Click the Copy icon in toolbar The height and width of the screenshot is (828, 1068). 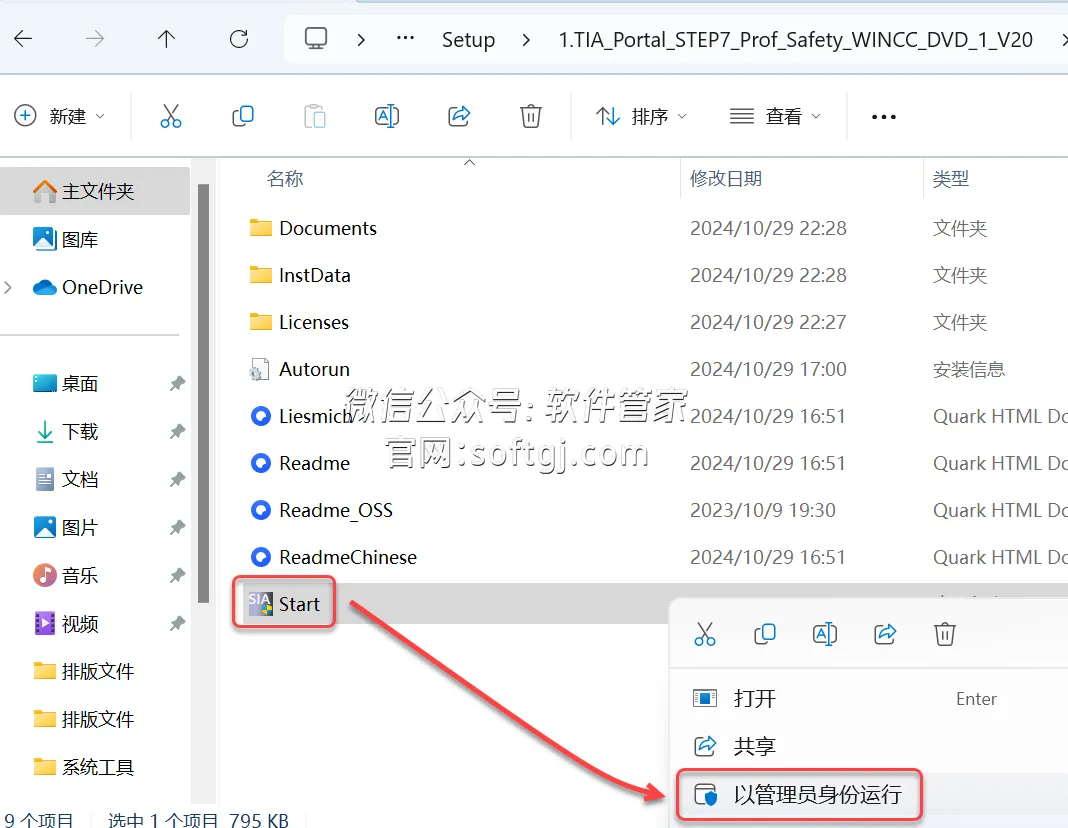242,116
